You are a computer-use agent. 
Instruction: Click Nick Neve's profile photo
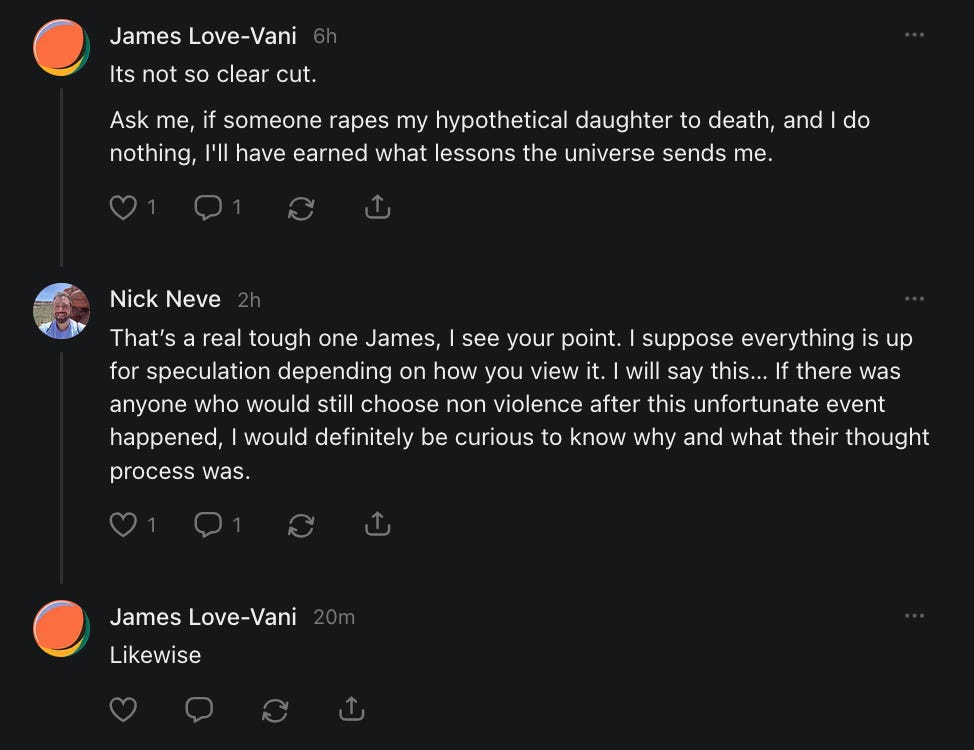[62, 311]
